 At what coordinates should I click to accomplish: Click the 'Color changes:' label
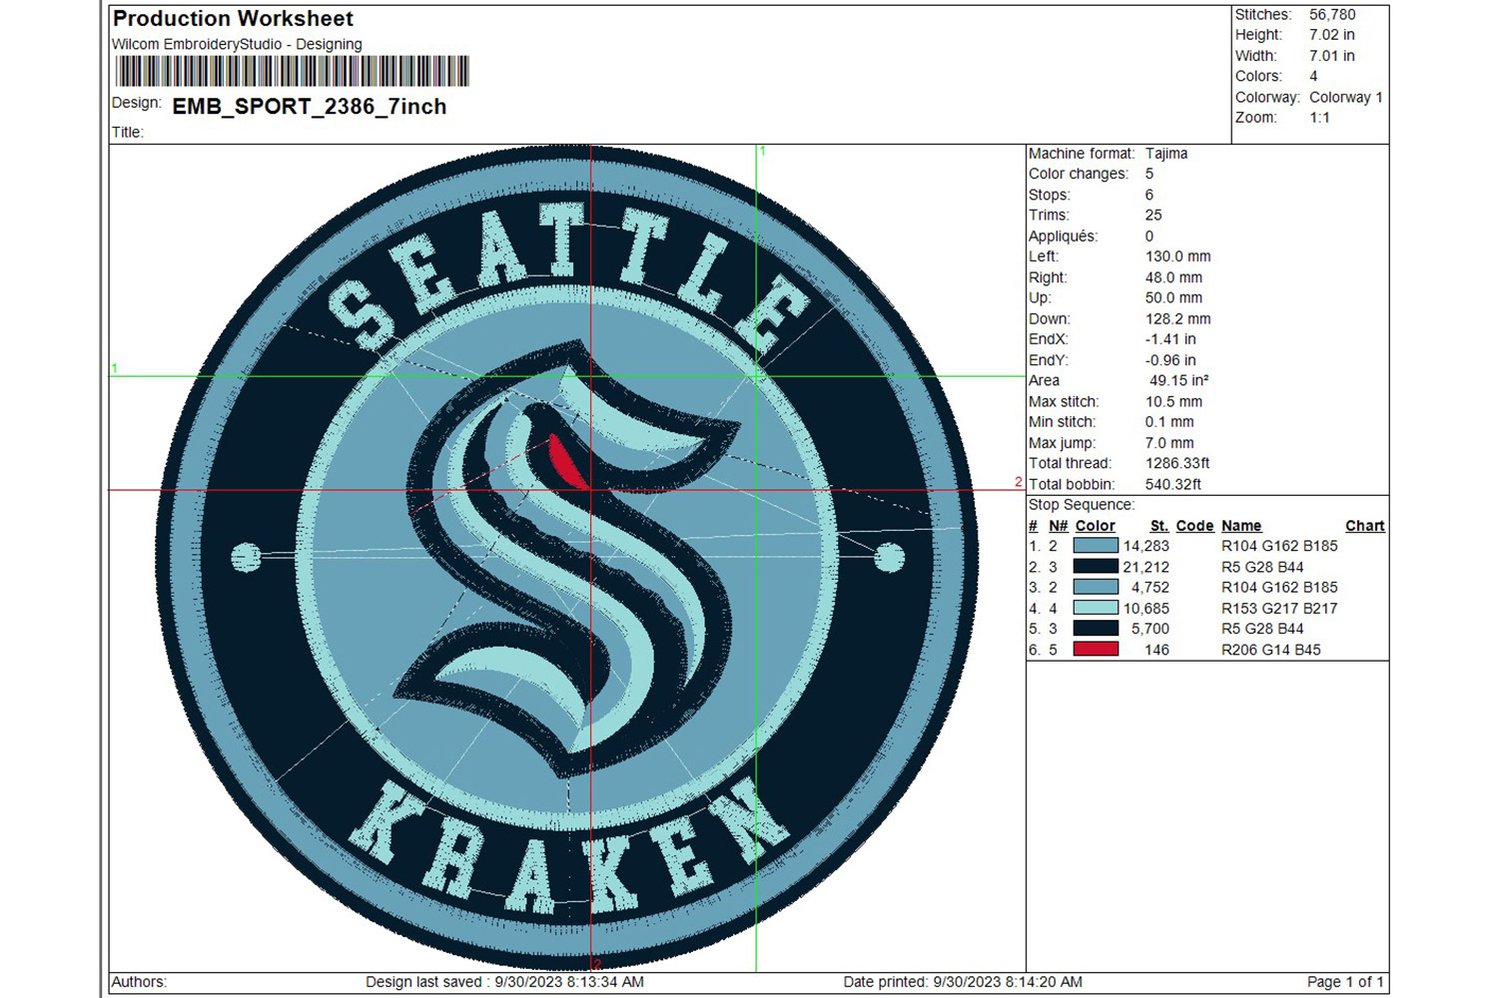pyautogui.click(x=1078, y=174)
